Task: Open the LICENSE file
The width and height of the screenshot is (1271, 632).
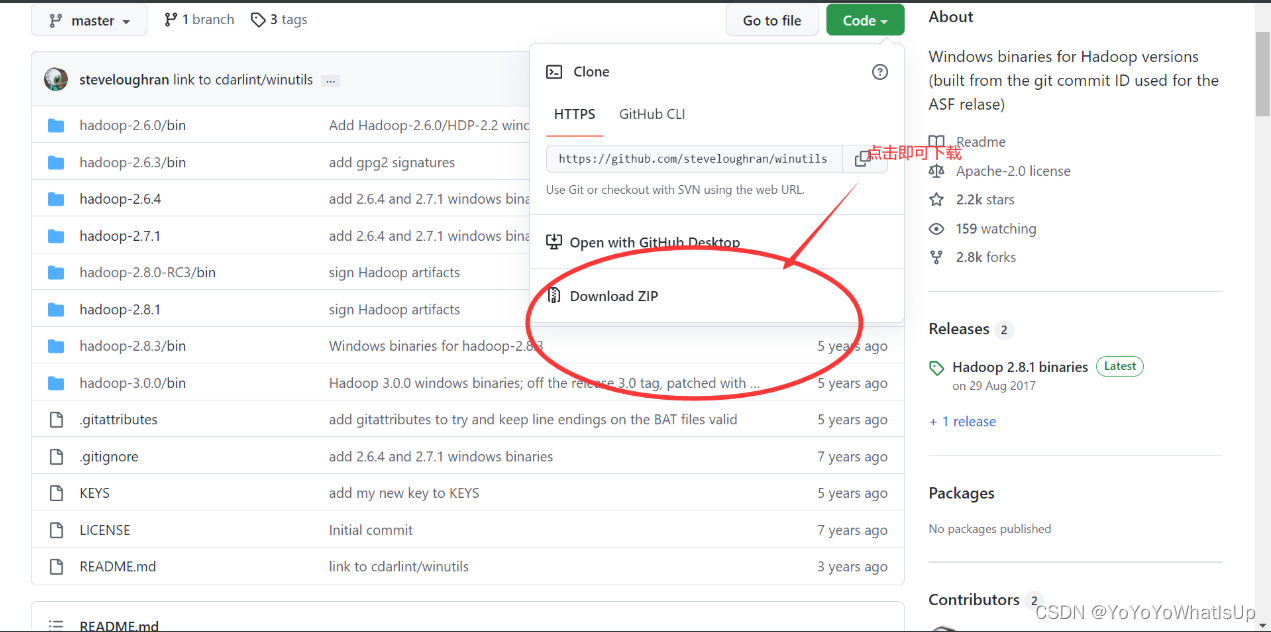Action: (x=105, y=530)
